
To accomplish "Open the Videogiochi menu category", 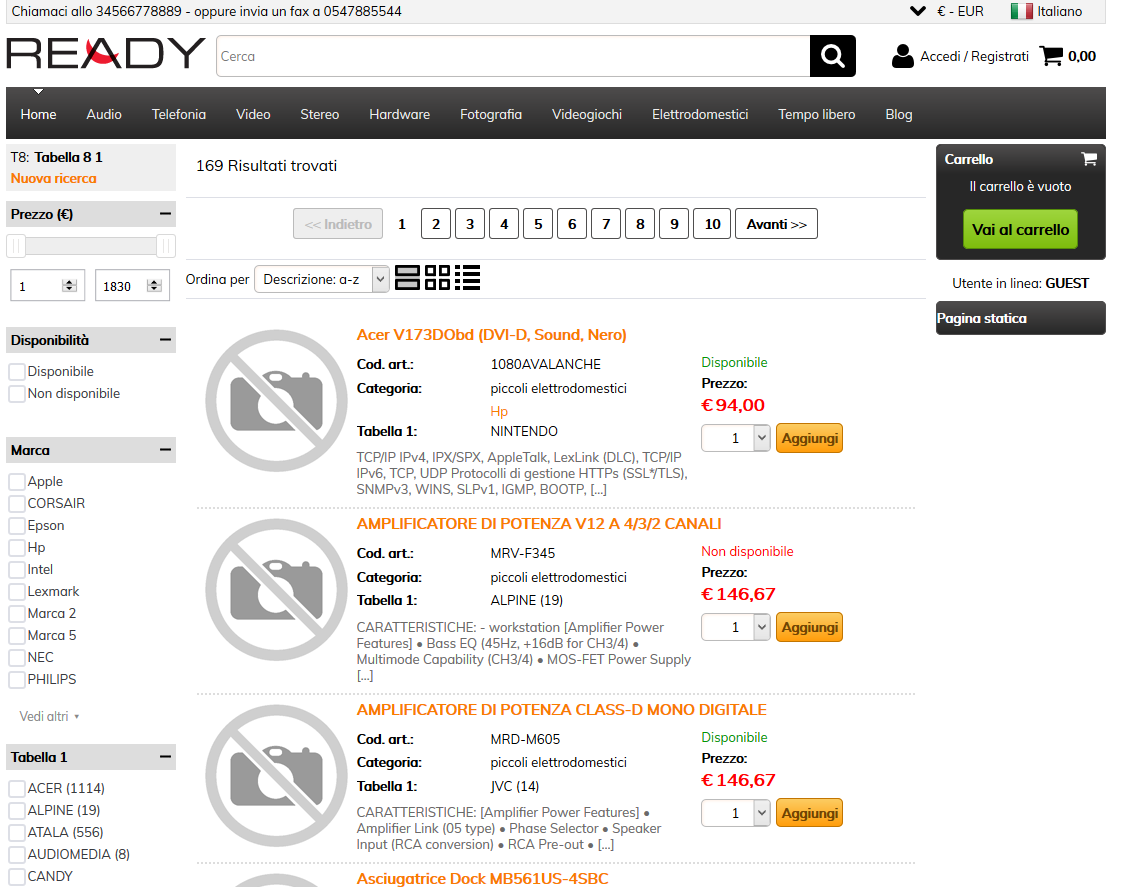I will tap(587, 114).
